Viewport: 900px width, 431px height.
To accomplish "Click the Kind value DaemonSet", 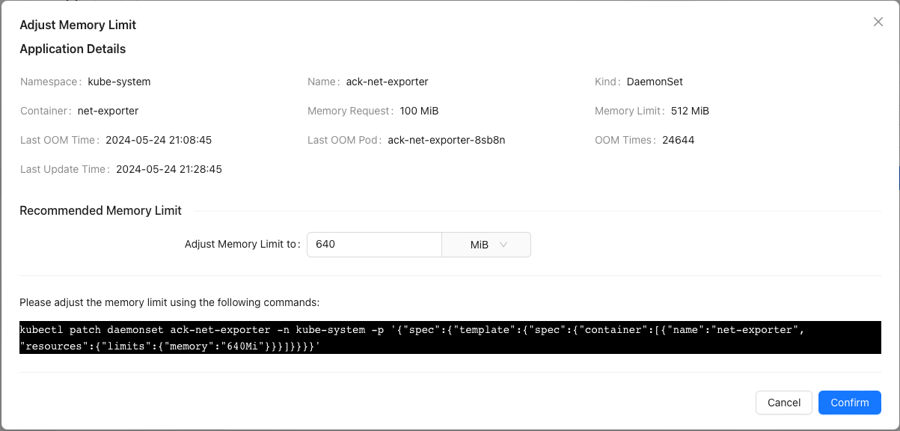I will click(654, 81).
